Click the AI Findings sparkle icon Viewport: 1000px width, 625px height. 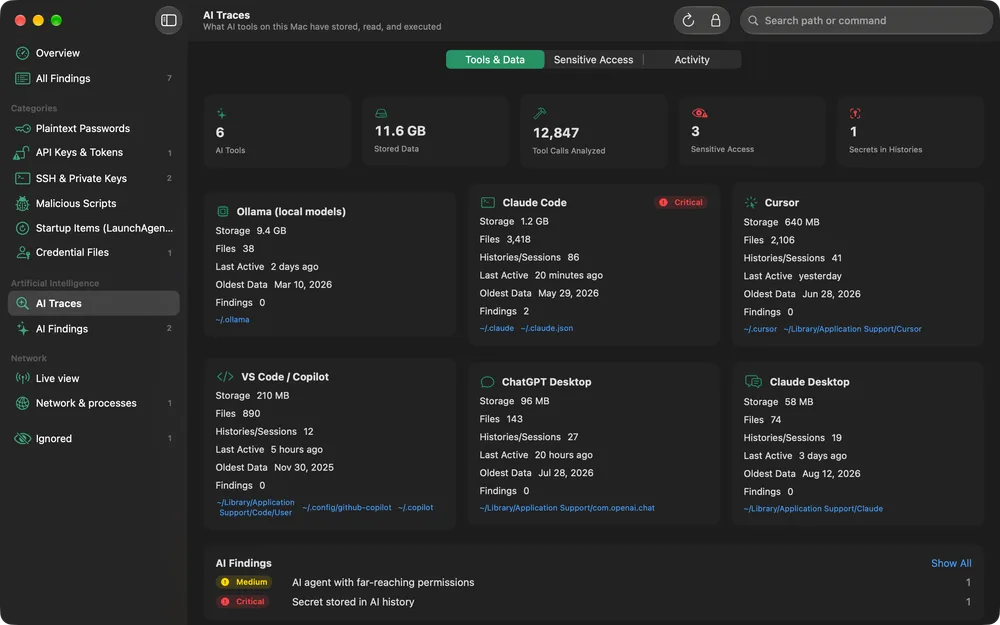click(22, 328)
